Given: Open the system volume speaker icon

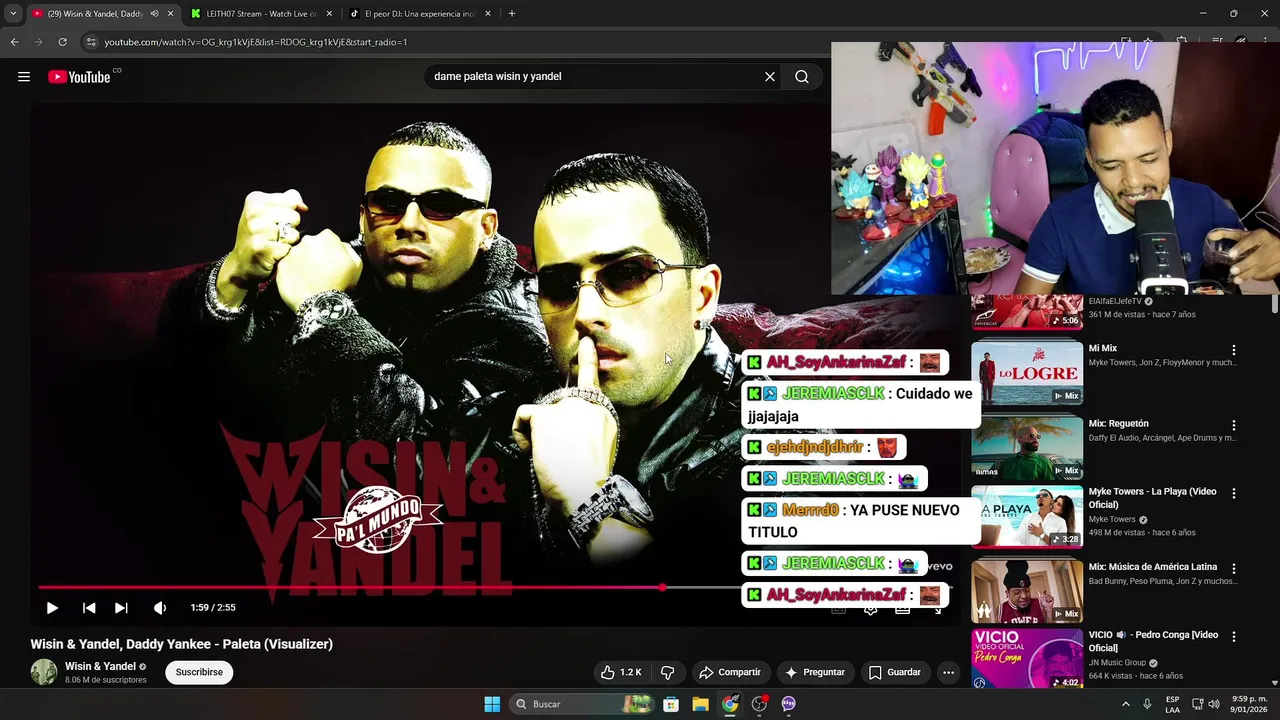Looking at the screenshot, I should pyautogui.click(x=1213, y=704).
